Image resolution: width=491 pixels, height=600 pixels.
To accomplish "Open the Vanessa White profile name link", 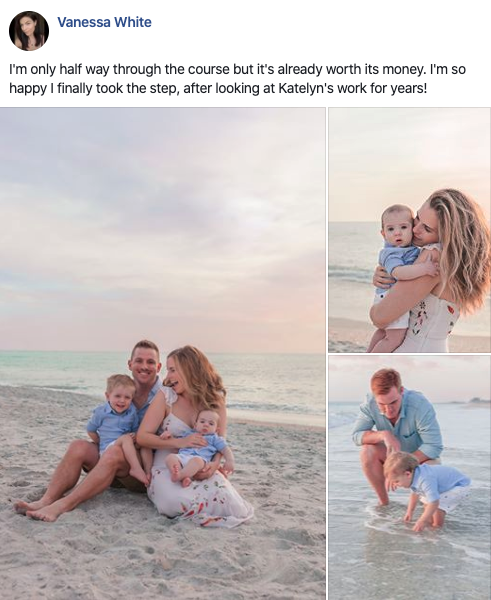I will (104, 22).
